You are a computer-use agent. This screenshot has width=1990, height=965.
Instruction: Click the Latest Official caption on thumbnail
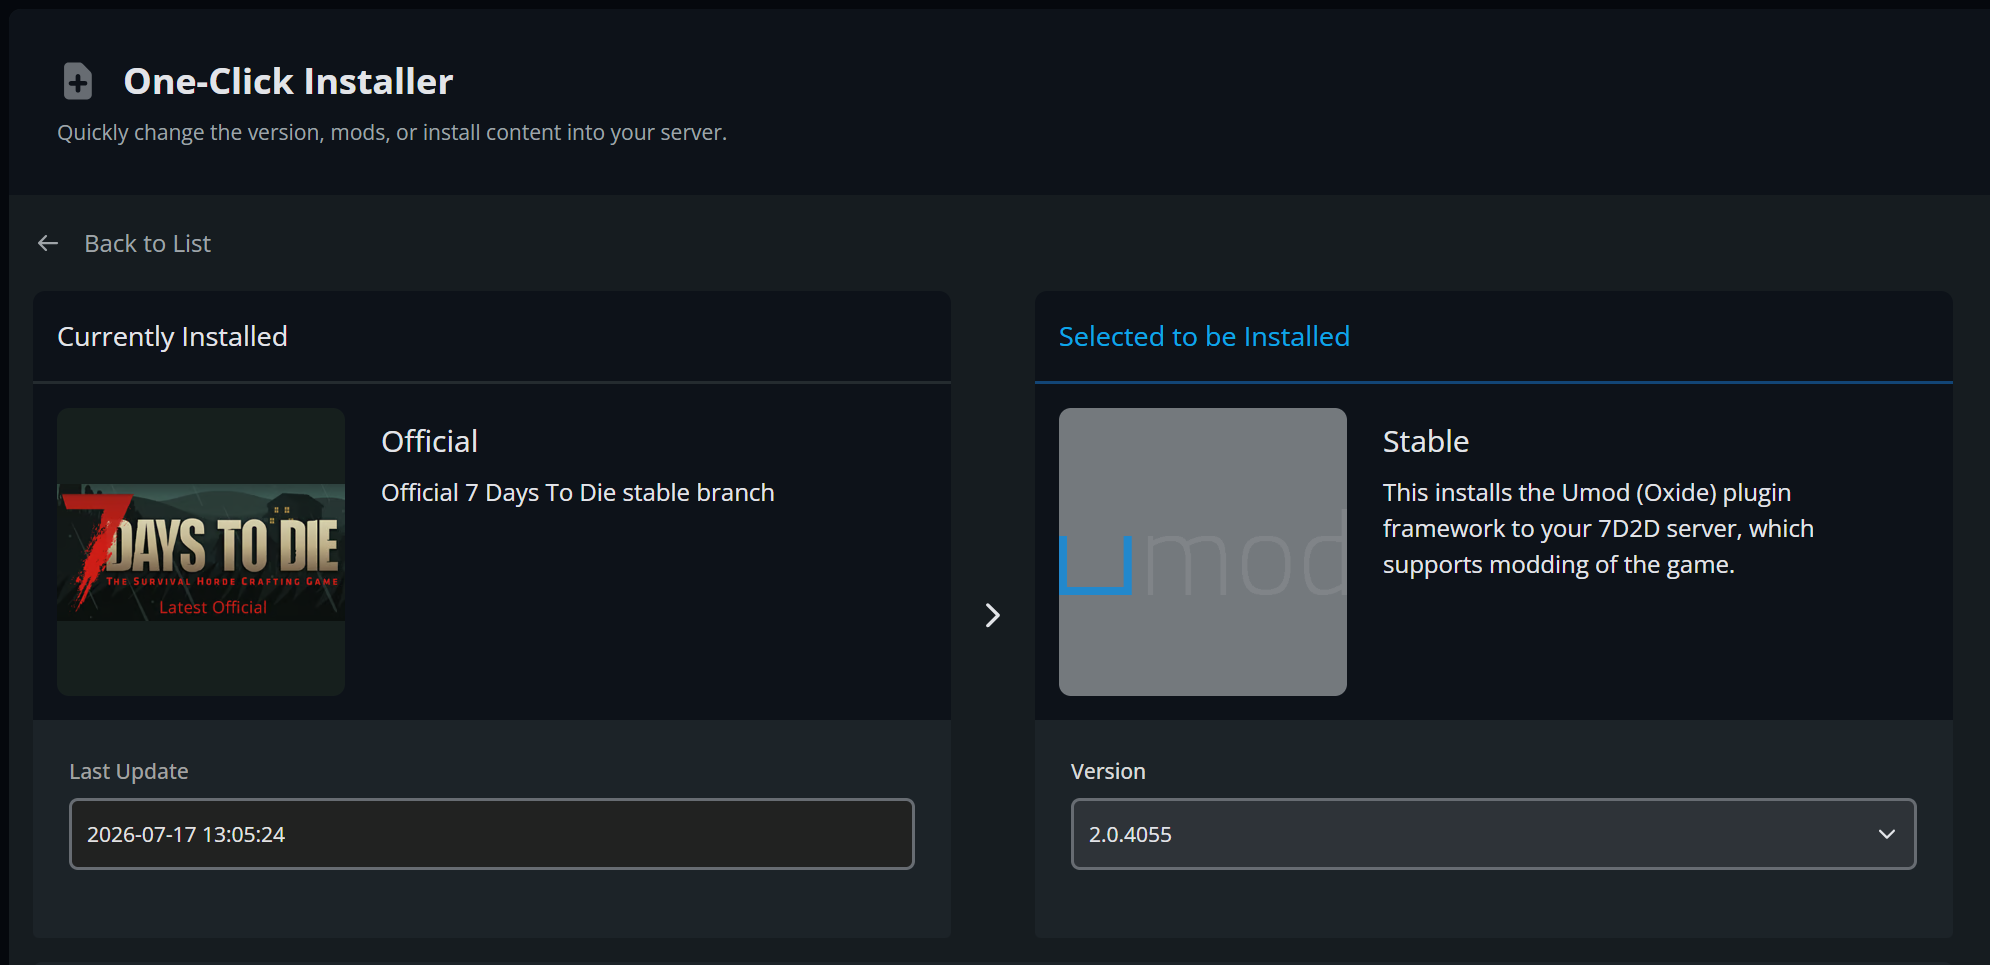pos(213,607)
